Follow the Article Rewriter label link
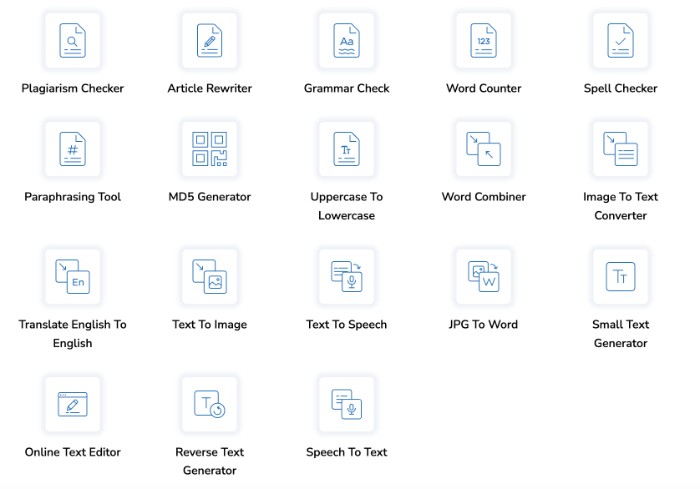The height and width of the screenshot is (489, 700). pyautogui.click(x=210, y=88)
